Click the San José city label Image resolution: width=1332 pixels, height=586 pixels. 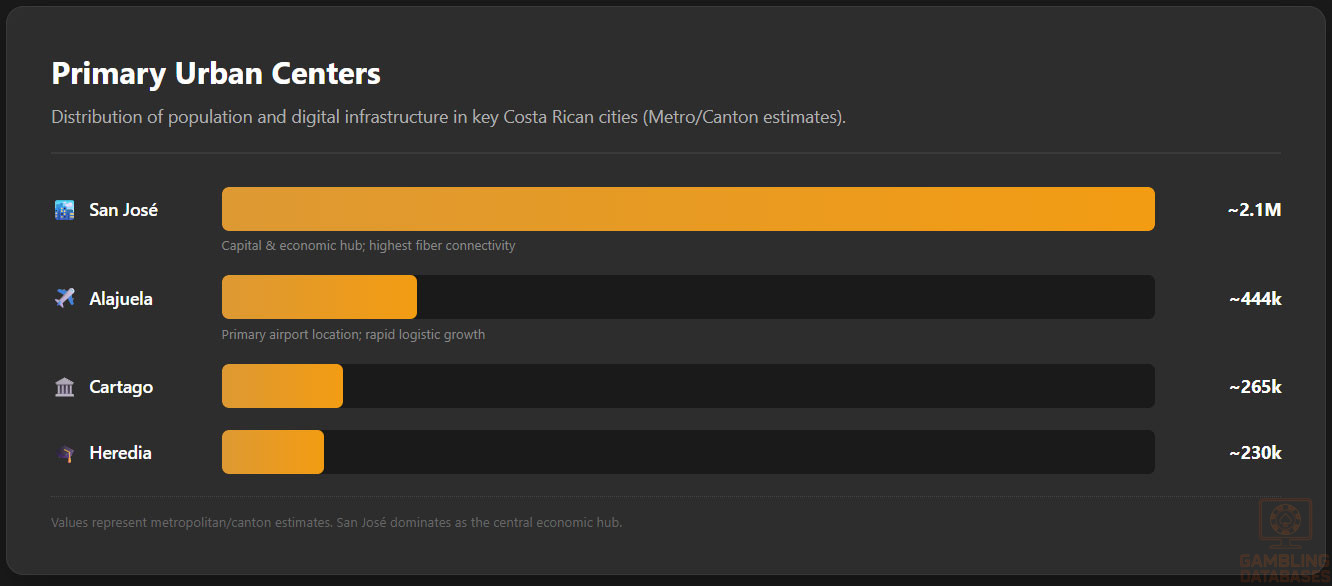click(x=123, y=210)
